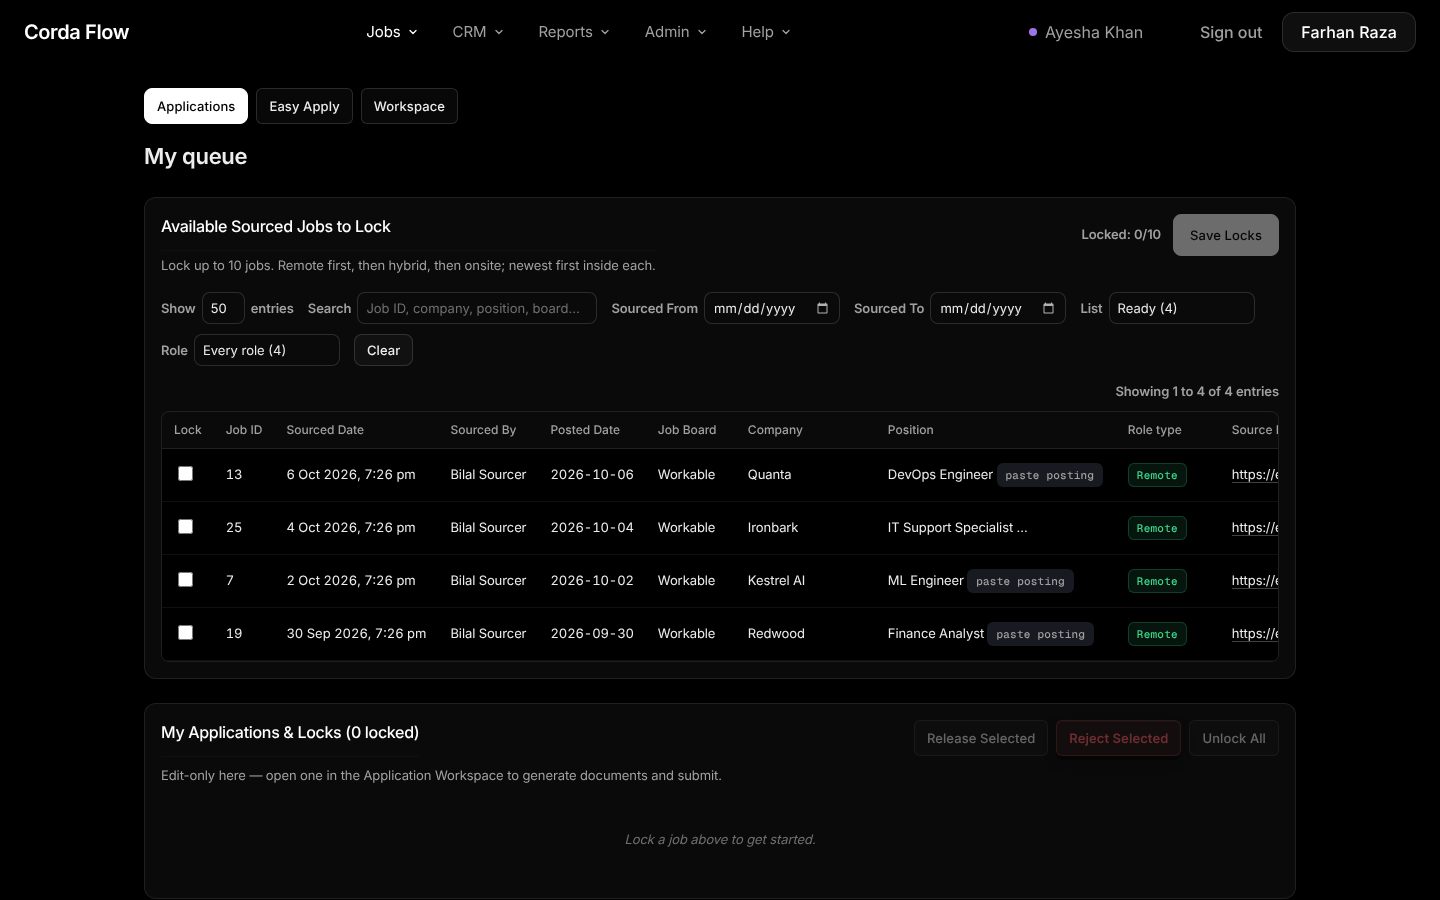Open the Role filter Every role (4)
The height and width of the screenshot is (900, 1440).
point(266,350)
